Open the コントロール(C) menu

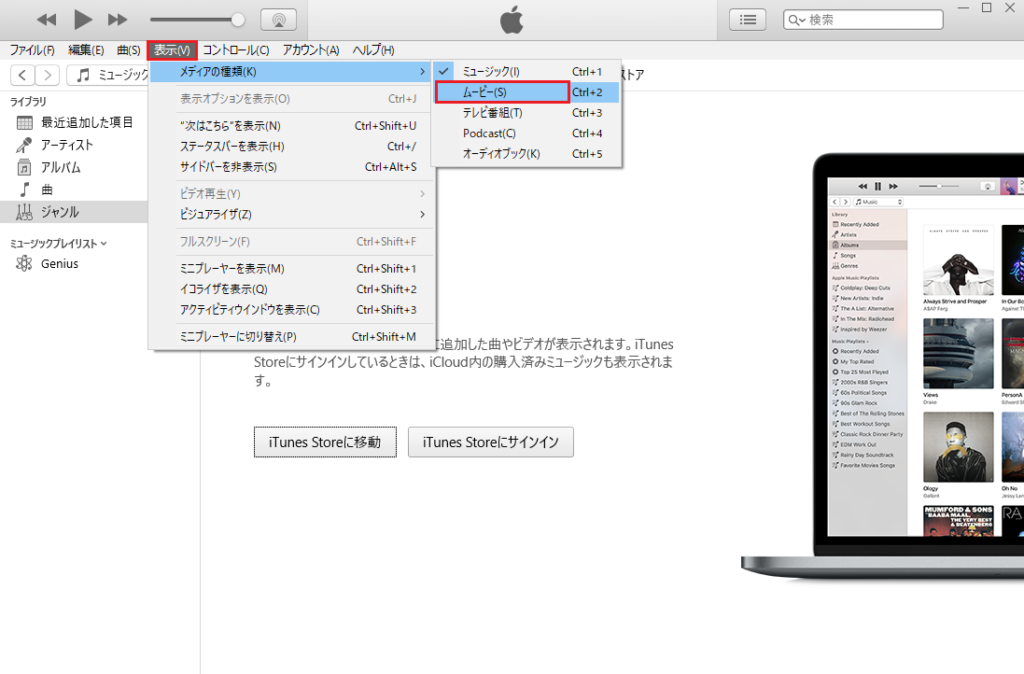pyautogui.click(x=236, y=50)
